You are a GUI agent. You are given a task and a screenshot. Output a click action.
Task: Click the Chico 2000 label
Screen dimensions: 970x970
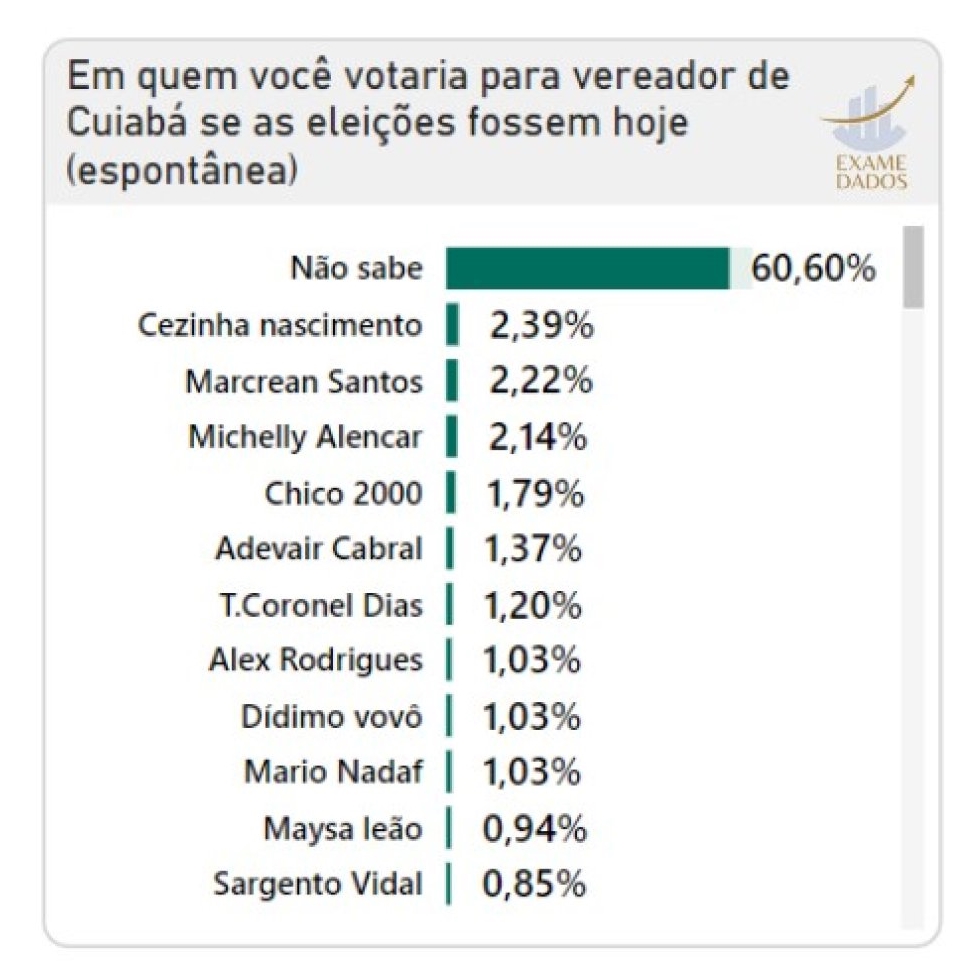[343, 493]
